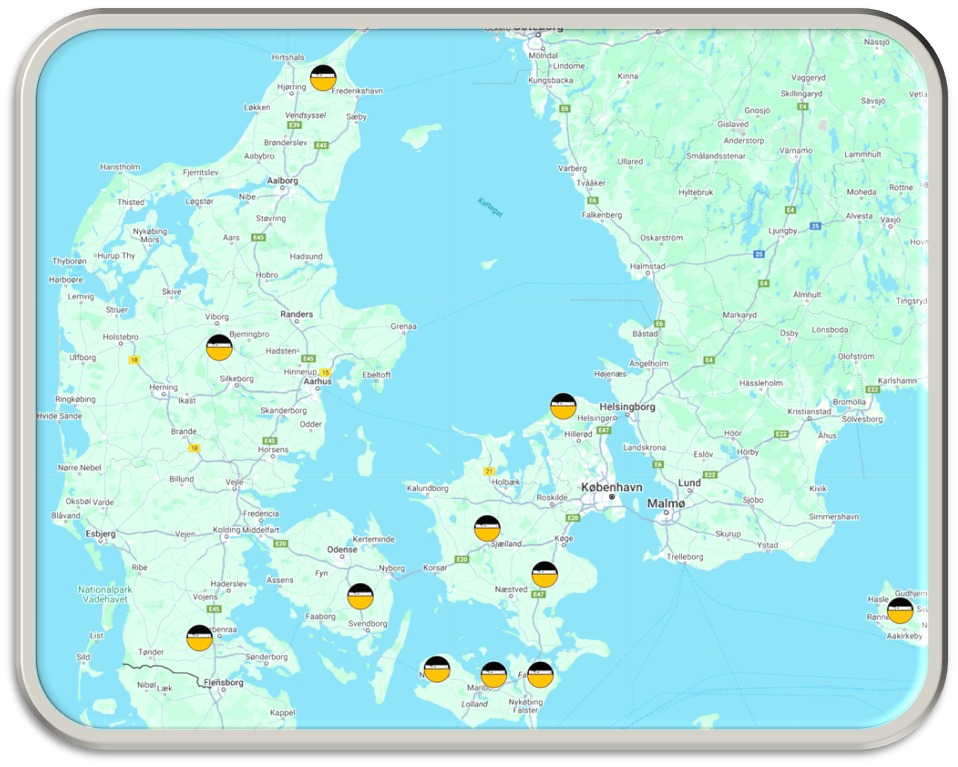Viewport: 958px width, 767px height.
Task: Click the Randers town label
Action: pyautogui.click(x=296, y=314)
